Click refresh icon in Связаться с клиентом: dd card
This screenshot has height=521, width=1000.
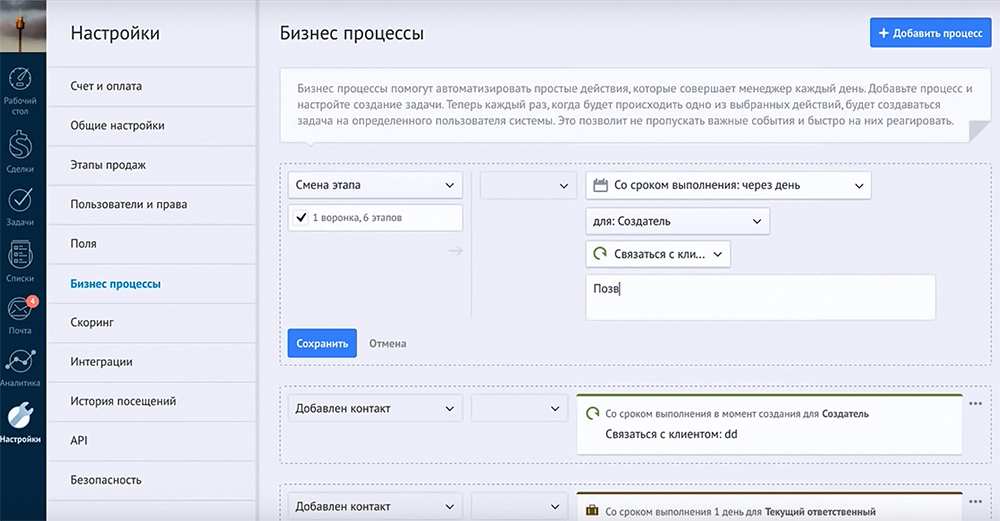592,413
